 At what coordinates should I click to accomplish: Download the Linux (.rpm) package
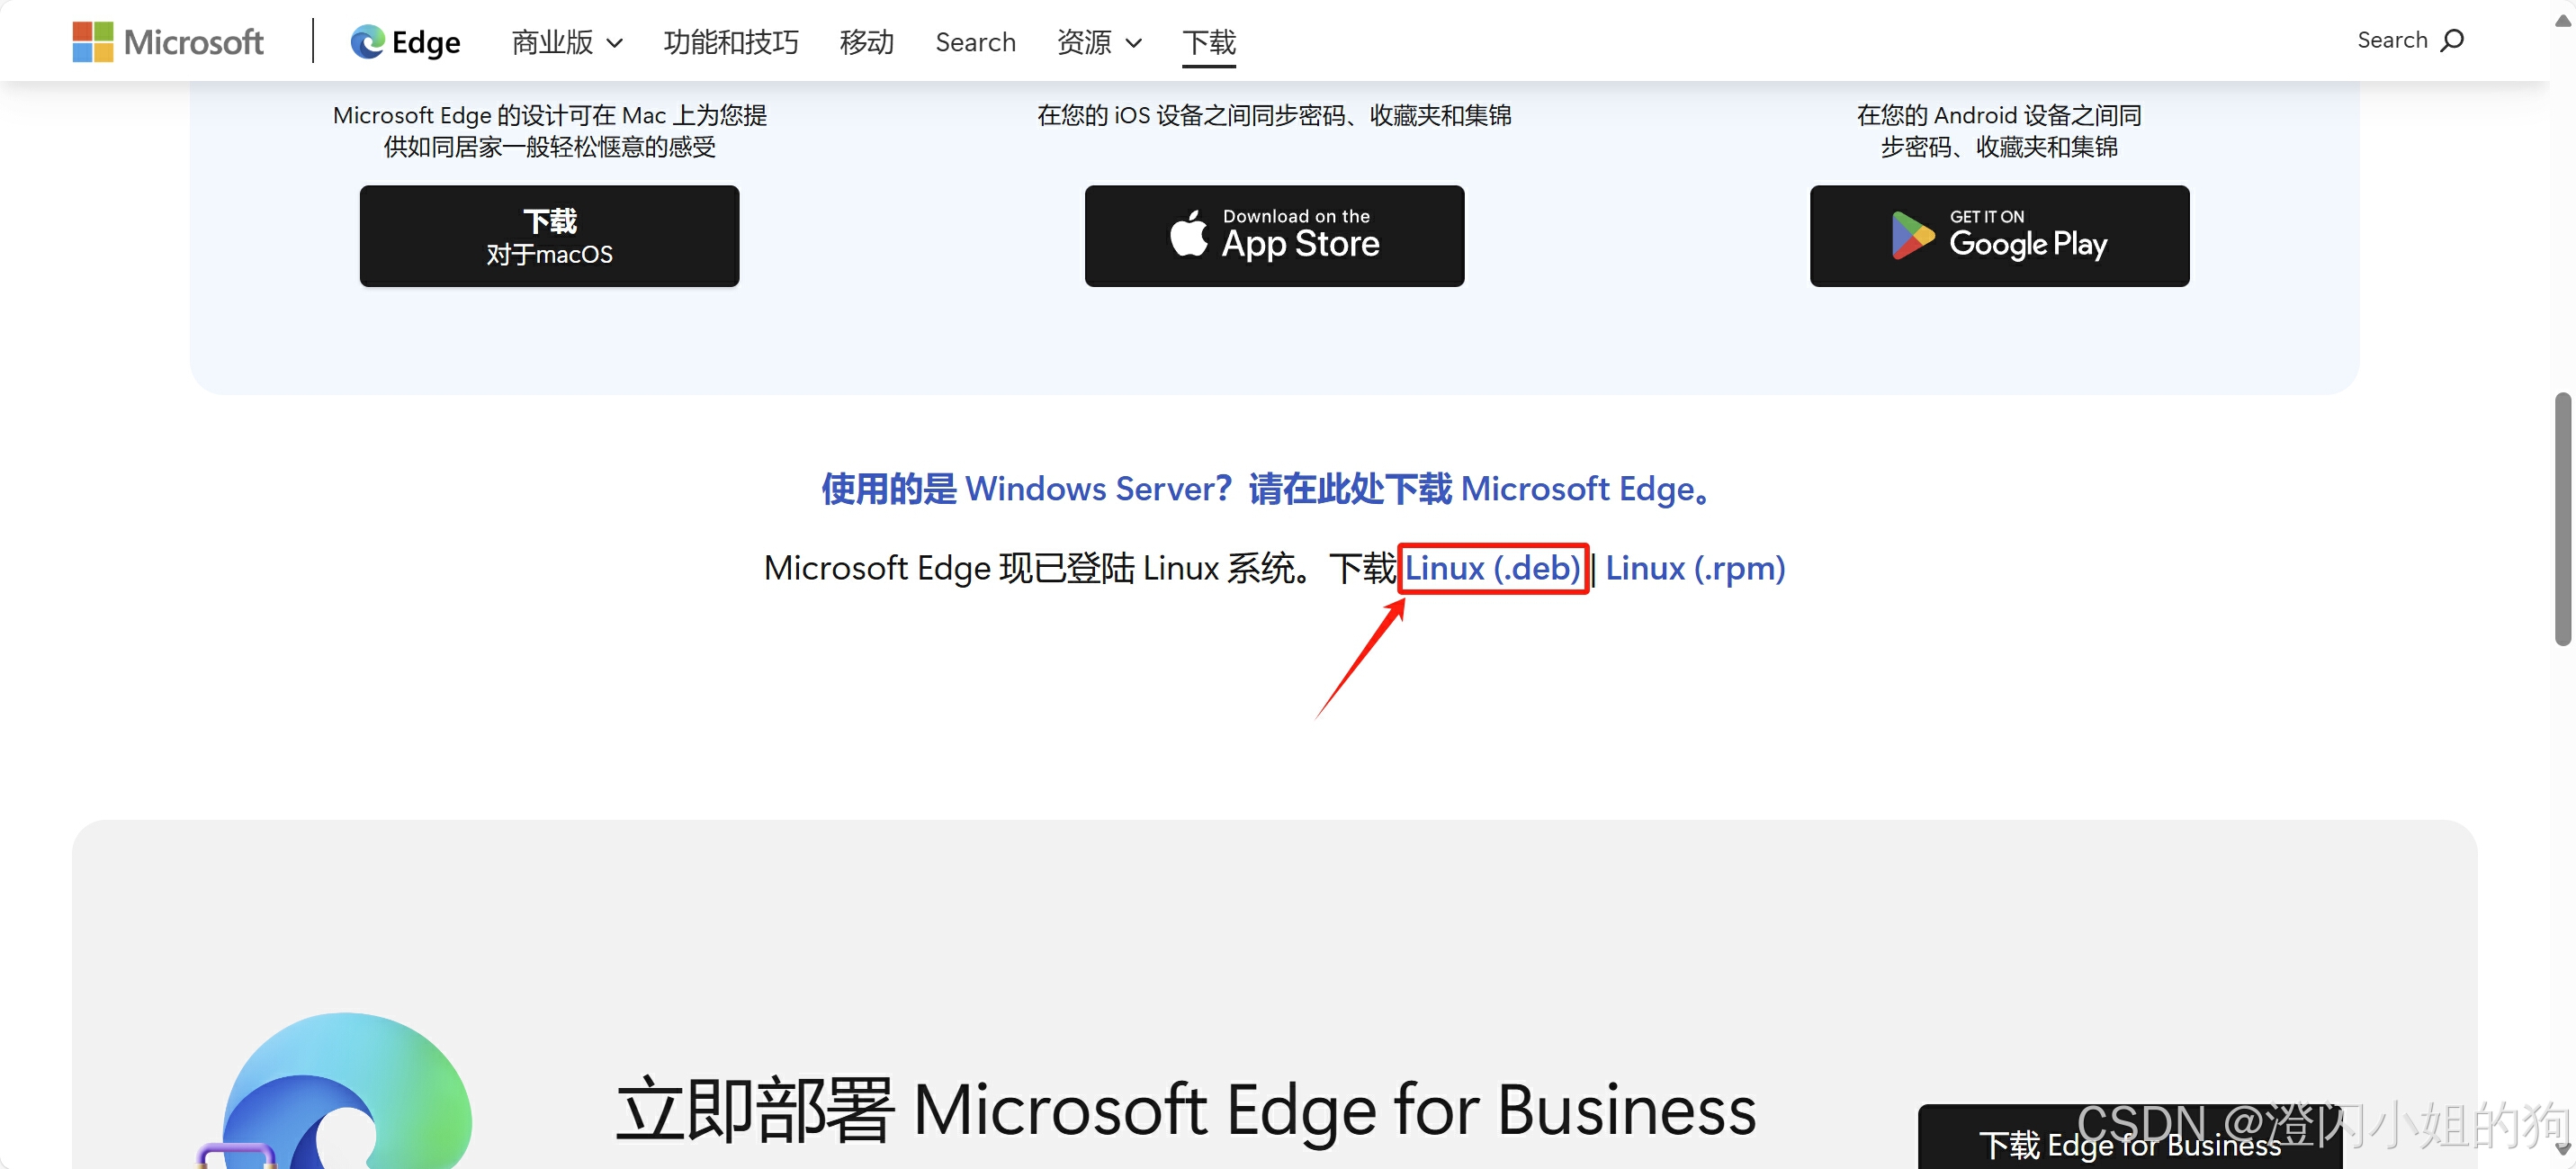(1694, 568)
